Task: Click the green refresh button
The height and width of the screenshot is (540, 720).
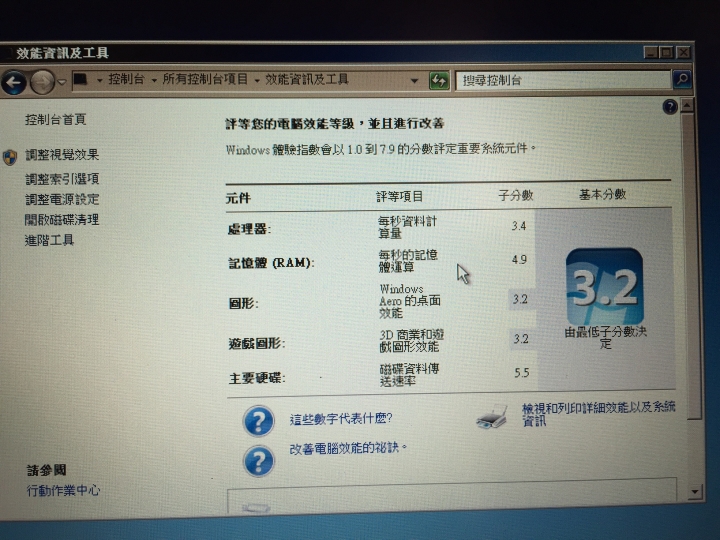Action: (439, 81)
